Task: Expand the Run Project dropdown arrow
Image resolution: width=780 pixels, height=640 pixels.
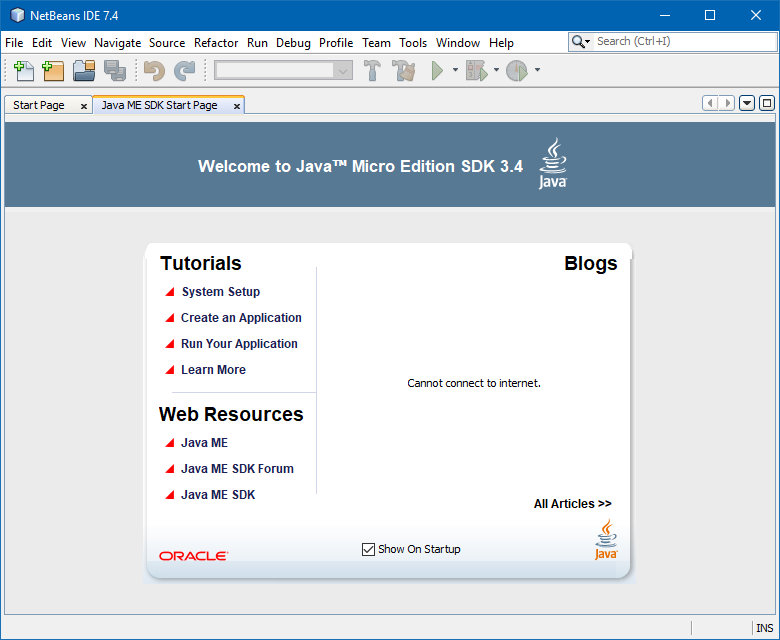Action: click(x=455, y=70)
